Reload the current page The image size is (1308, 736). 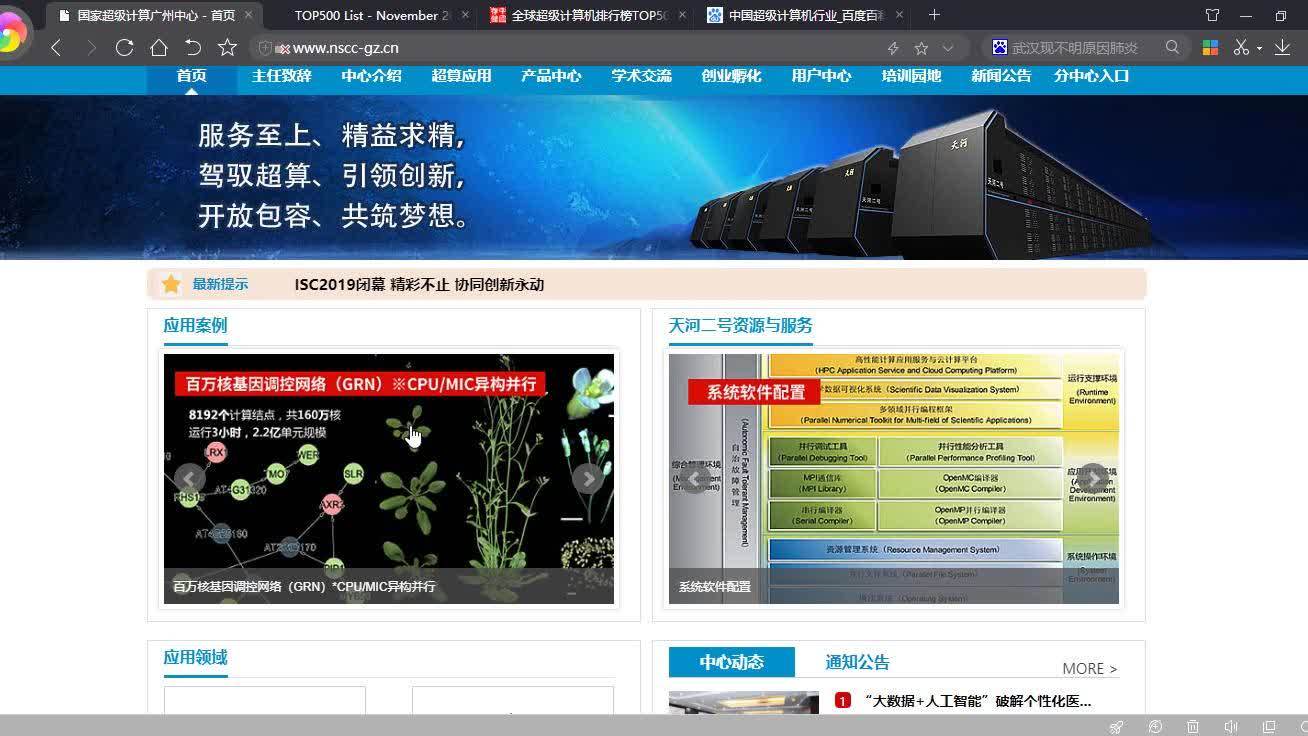[x=123, y=47]
